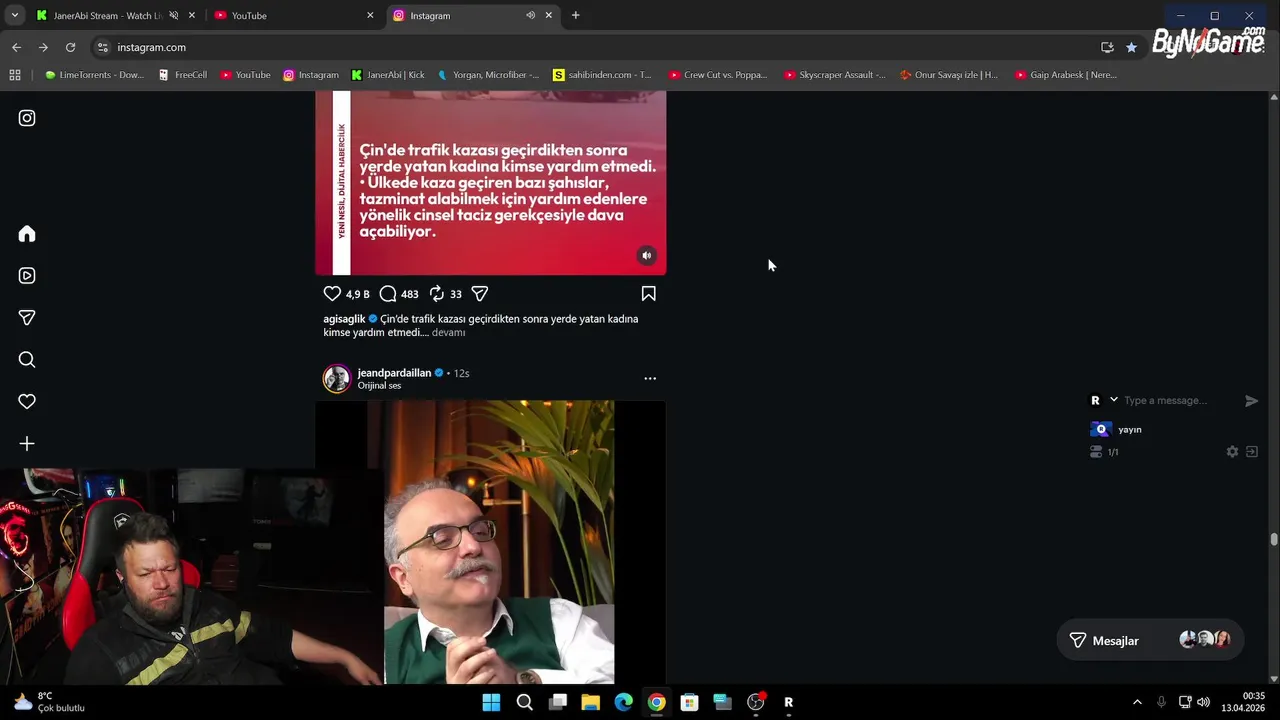Open Notifications heart icon in sidebar
Viewport: 1280px width, 720px height.
[27, 402]
